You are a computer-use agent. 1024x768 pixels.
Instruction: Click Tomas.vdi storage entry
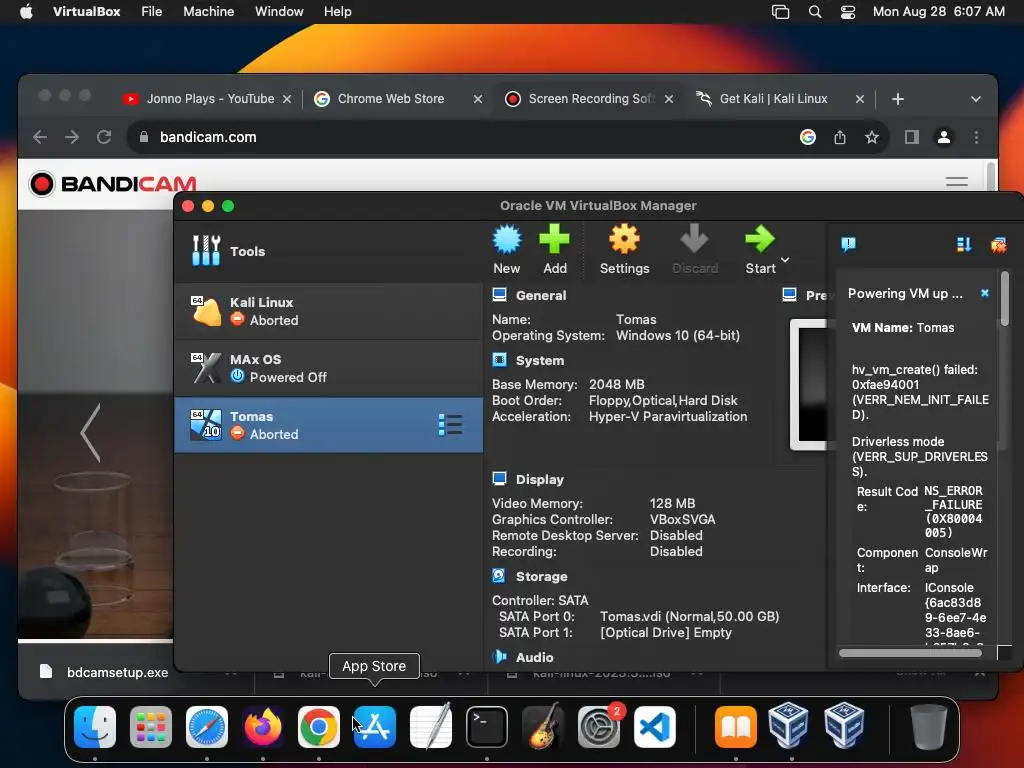(689, 616)
